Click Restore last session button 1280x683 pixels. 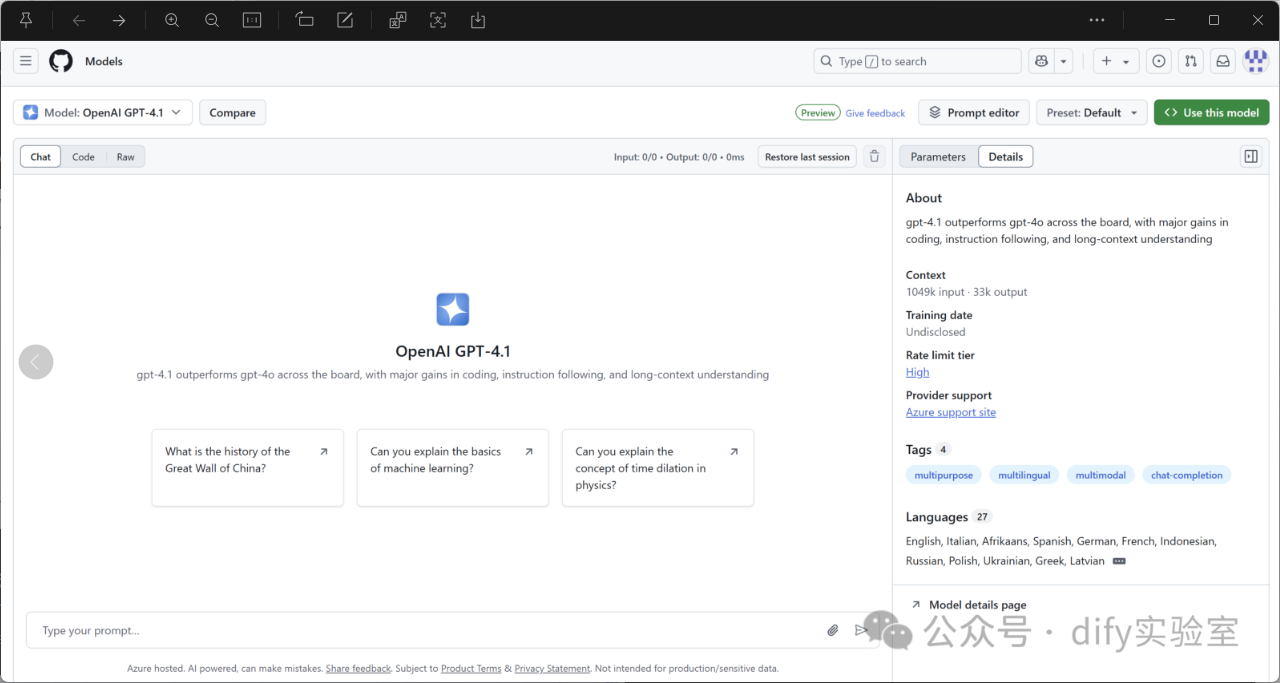(x=807, y=157)
